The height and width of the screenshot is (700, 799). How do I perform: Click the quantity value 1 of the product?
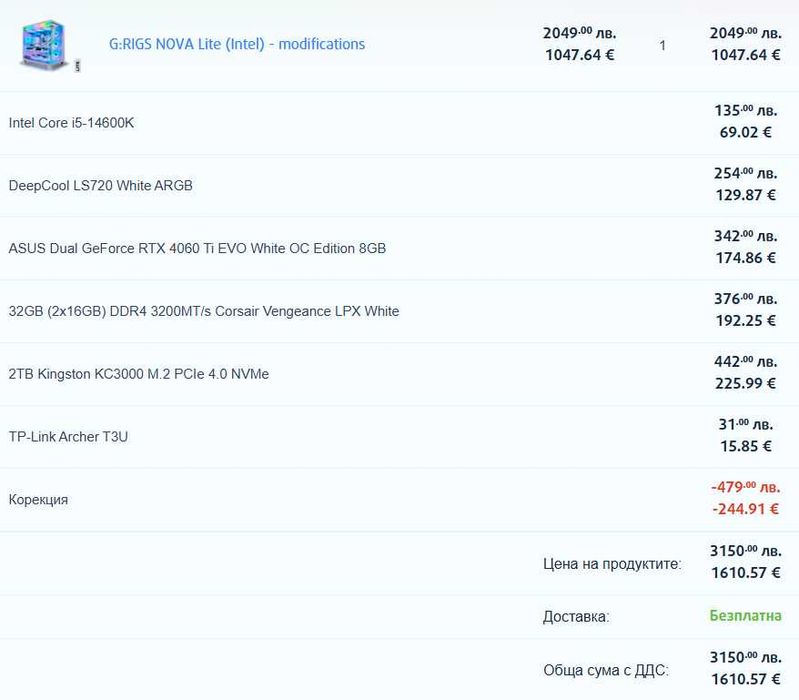(x=662, y=45)
